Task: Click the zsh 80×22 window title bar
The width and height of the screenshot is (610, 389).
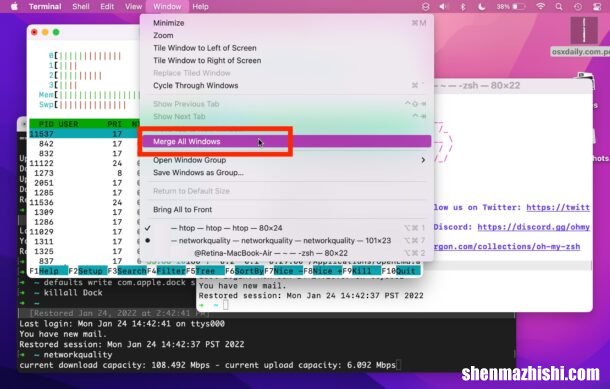Action: tap(513, 85)
